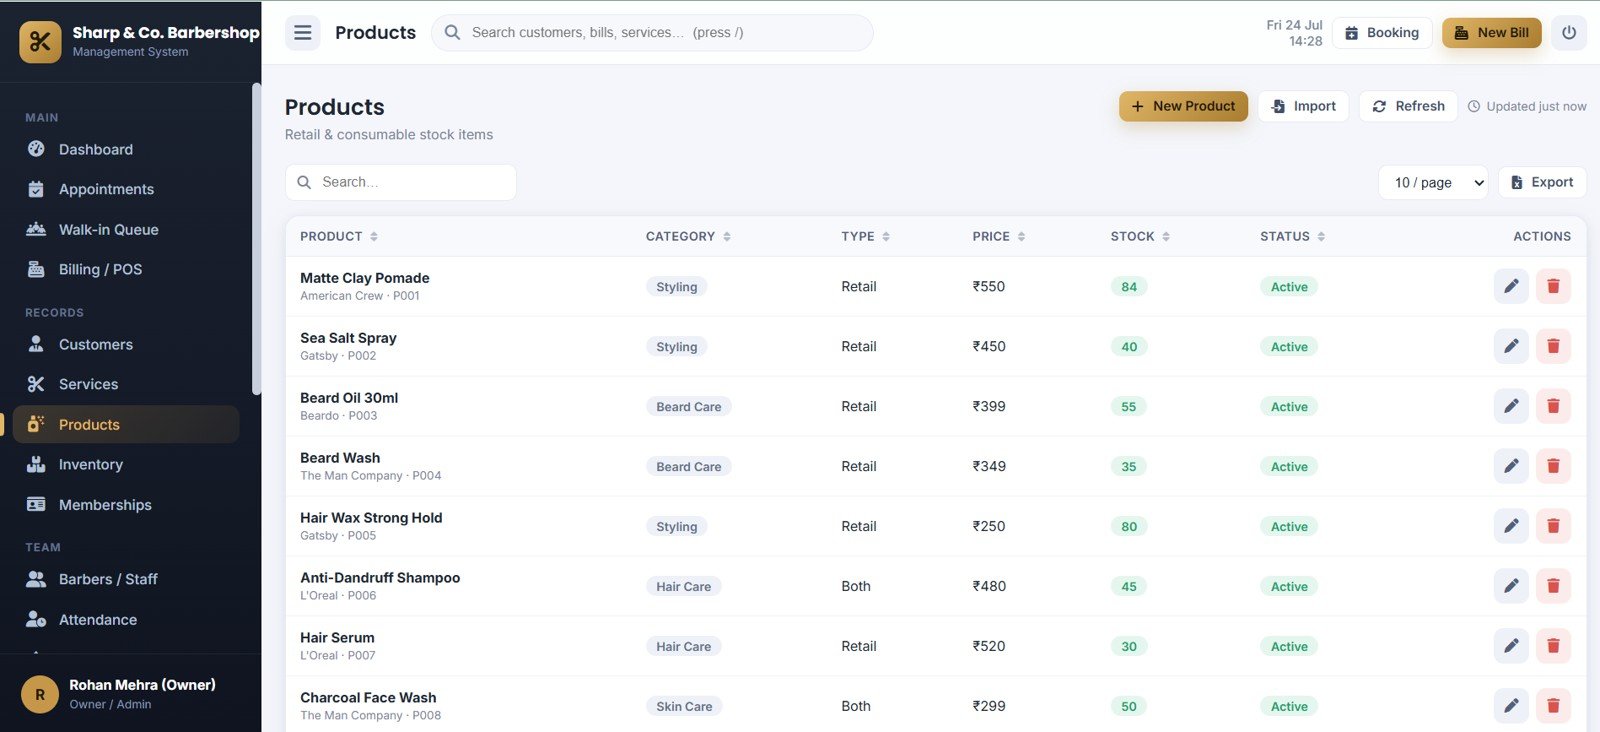Sort table by Type column
Screen dimensions: 1600x732
pyautogui.click(x=865, y=237)
